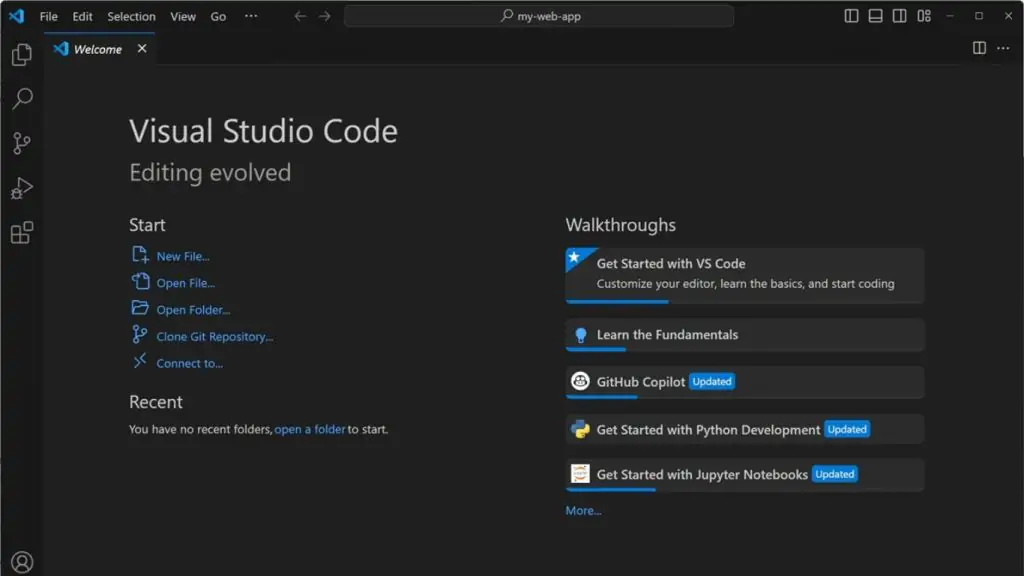
Task: Toggle the primary sidebar visibility icon
Action: (851, 15)
